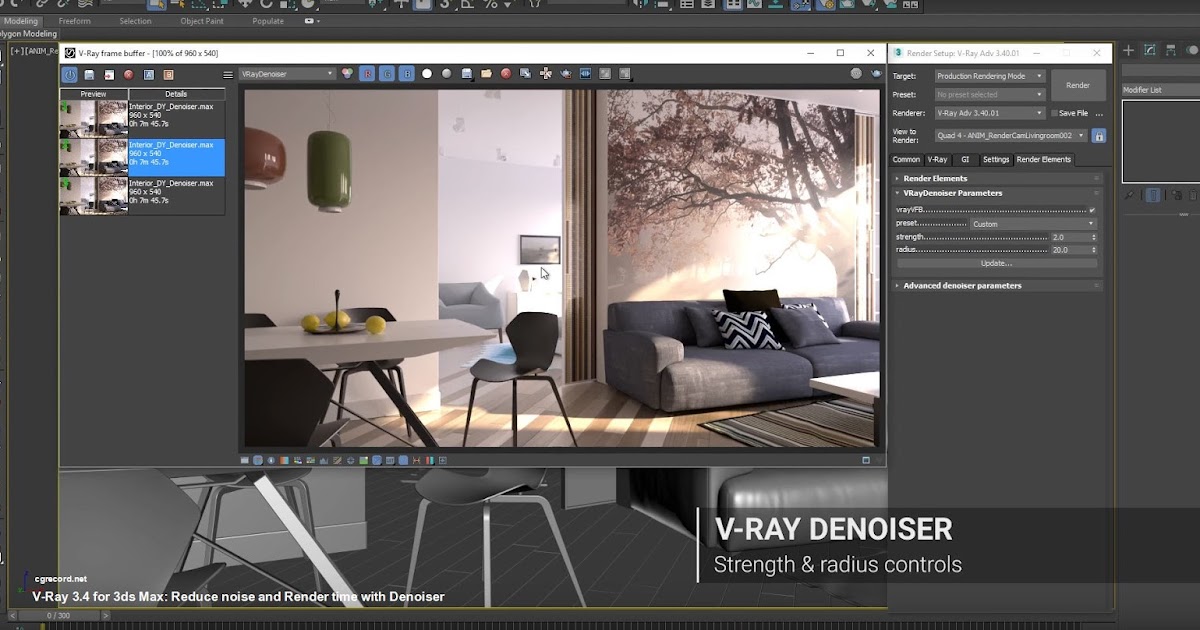Click the region render icon in VFB toolbar
Image resolution: width=1200 pixels, height=630 pixels.
click(604, 74)
